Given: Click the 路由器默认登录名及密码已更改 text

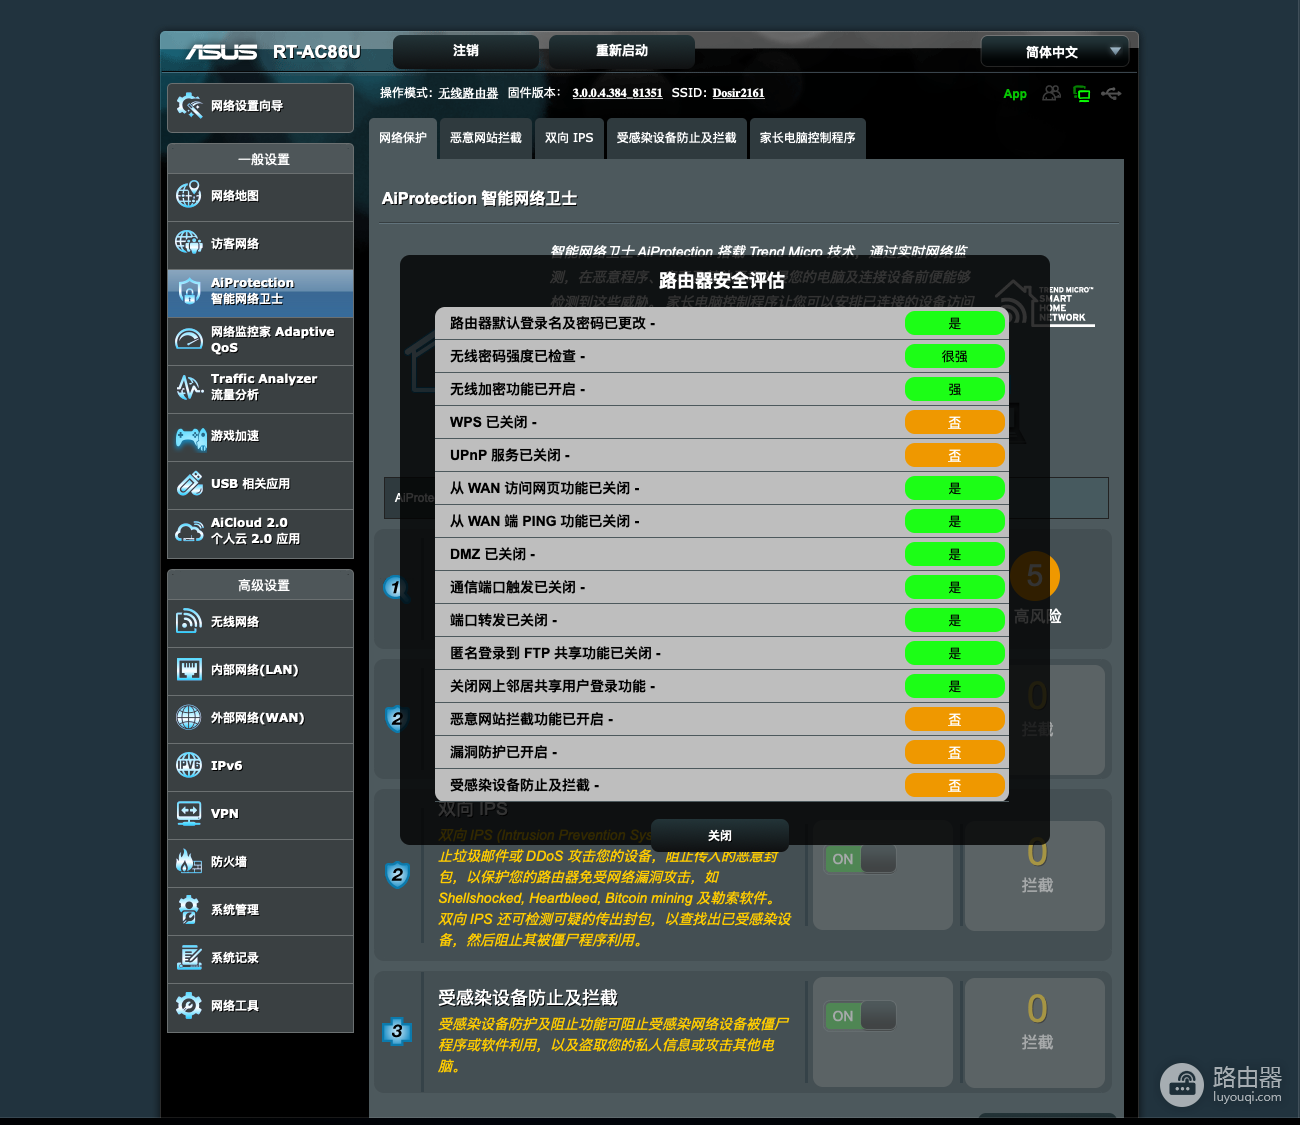Looking at the screenshot, I should (x=553, y=323).
